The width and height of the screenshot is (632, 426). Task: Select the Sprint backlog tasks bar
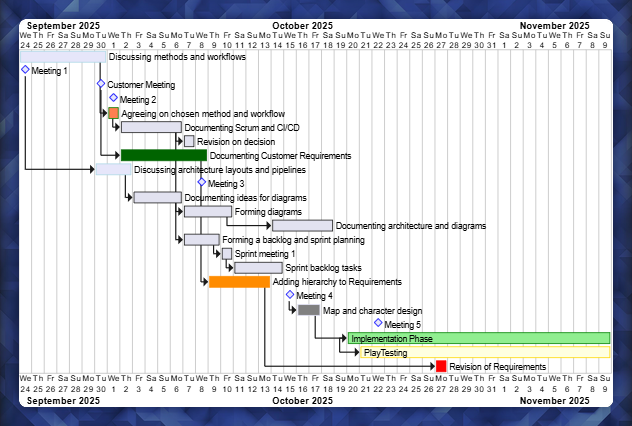258,268
